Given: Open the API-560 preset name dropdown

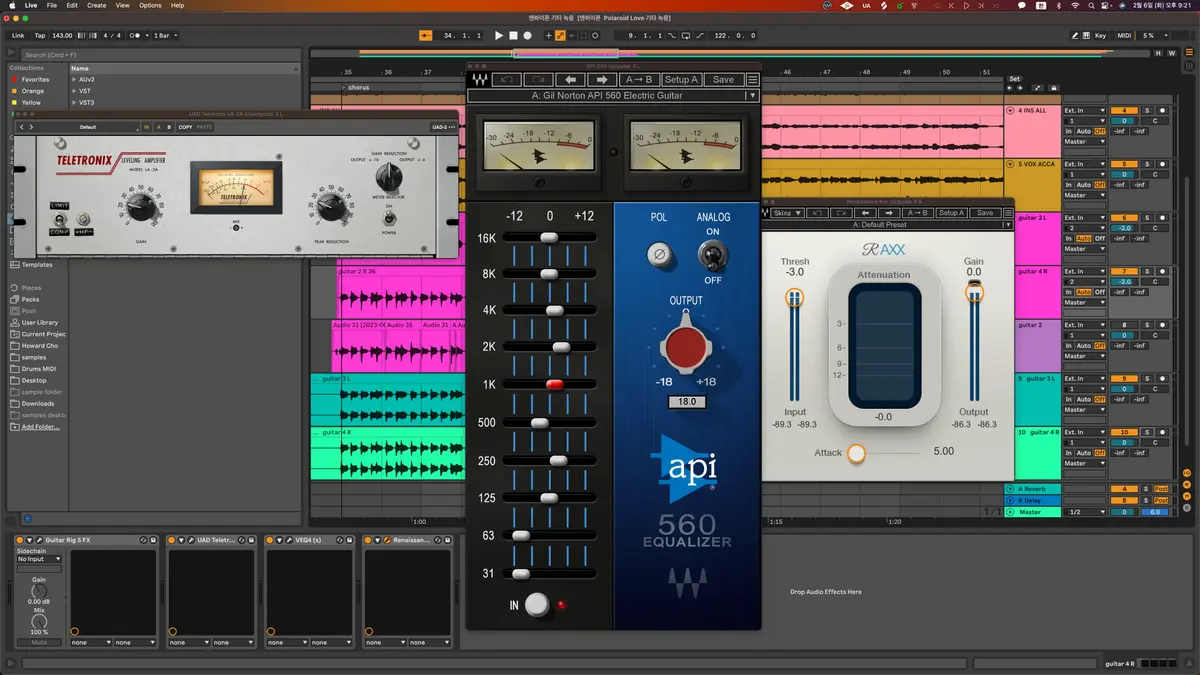Looking at the screenshot, I should (612, 96).
